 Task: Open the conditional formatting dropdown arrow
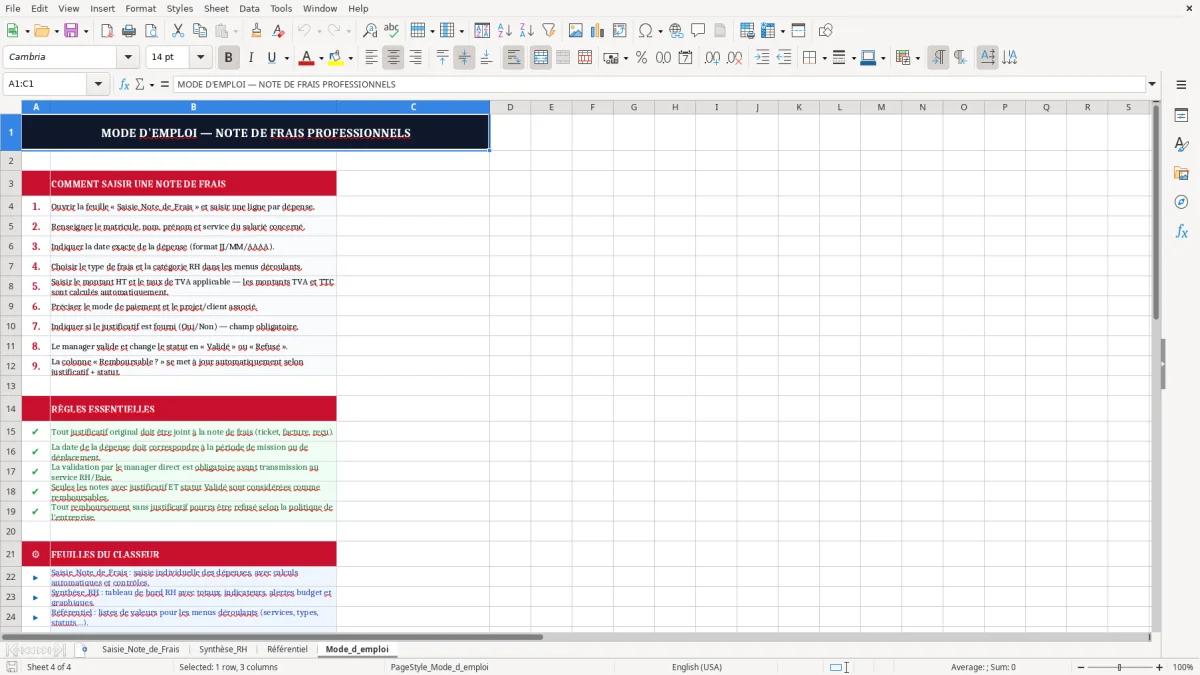pyautogui.click(x=917, y=58)
